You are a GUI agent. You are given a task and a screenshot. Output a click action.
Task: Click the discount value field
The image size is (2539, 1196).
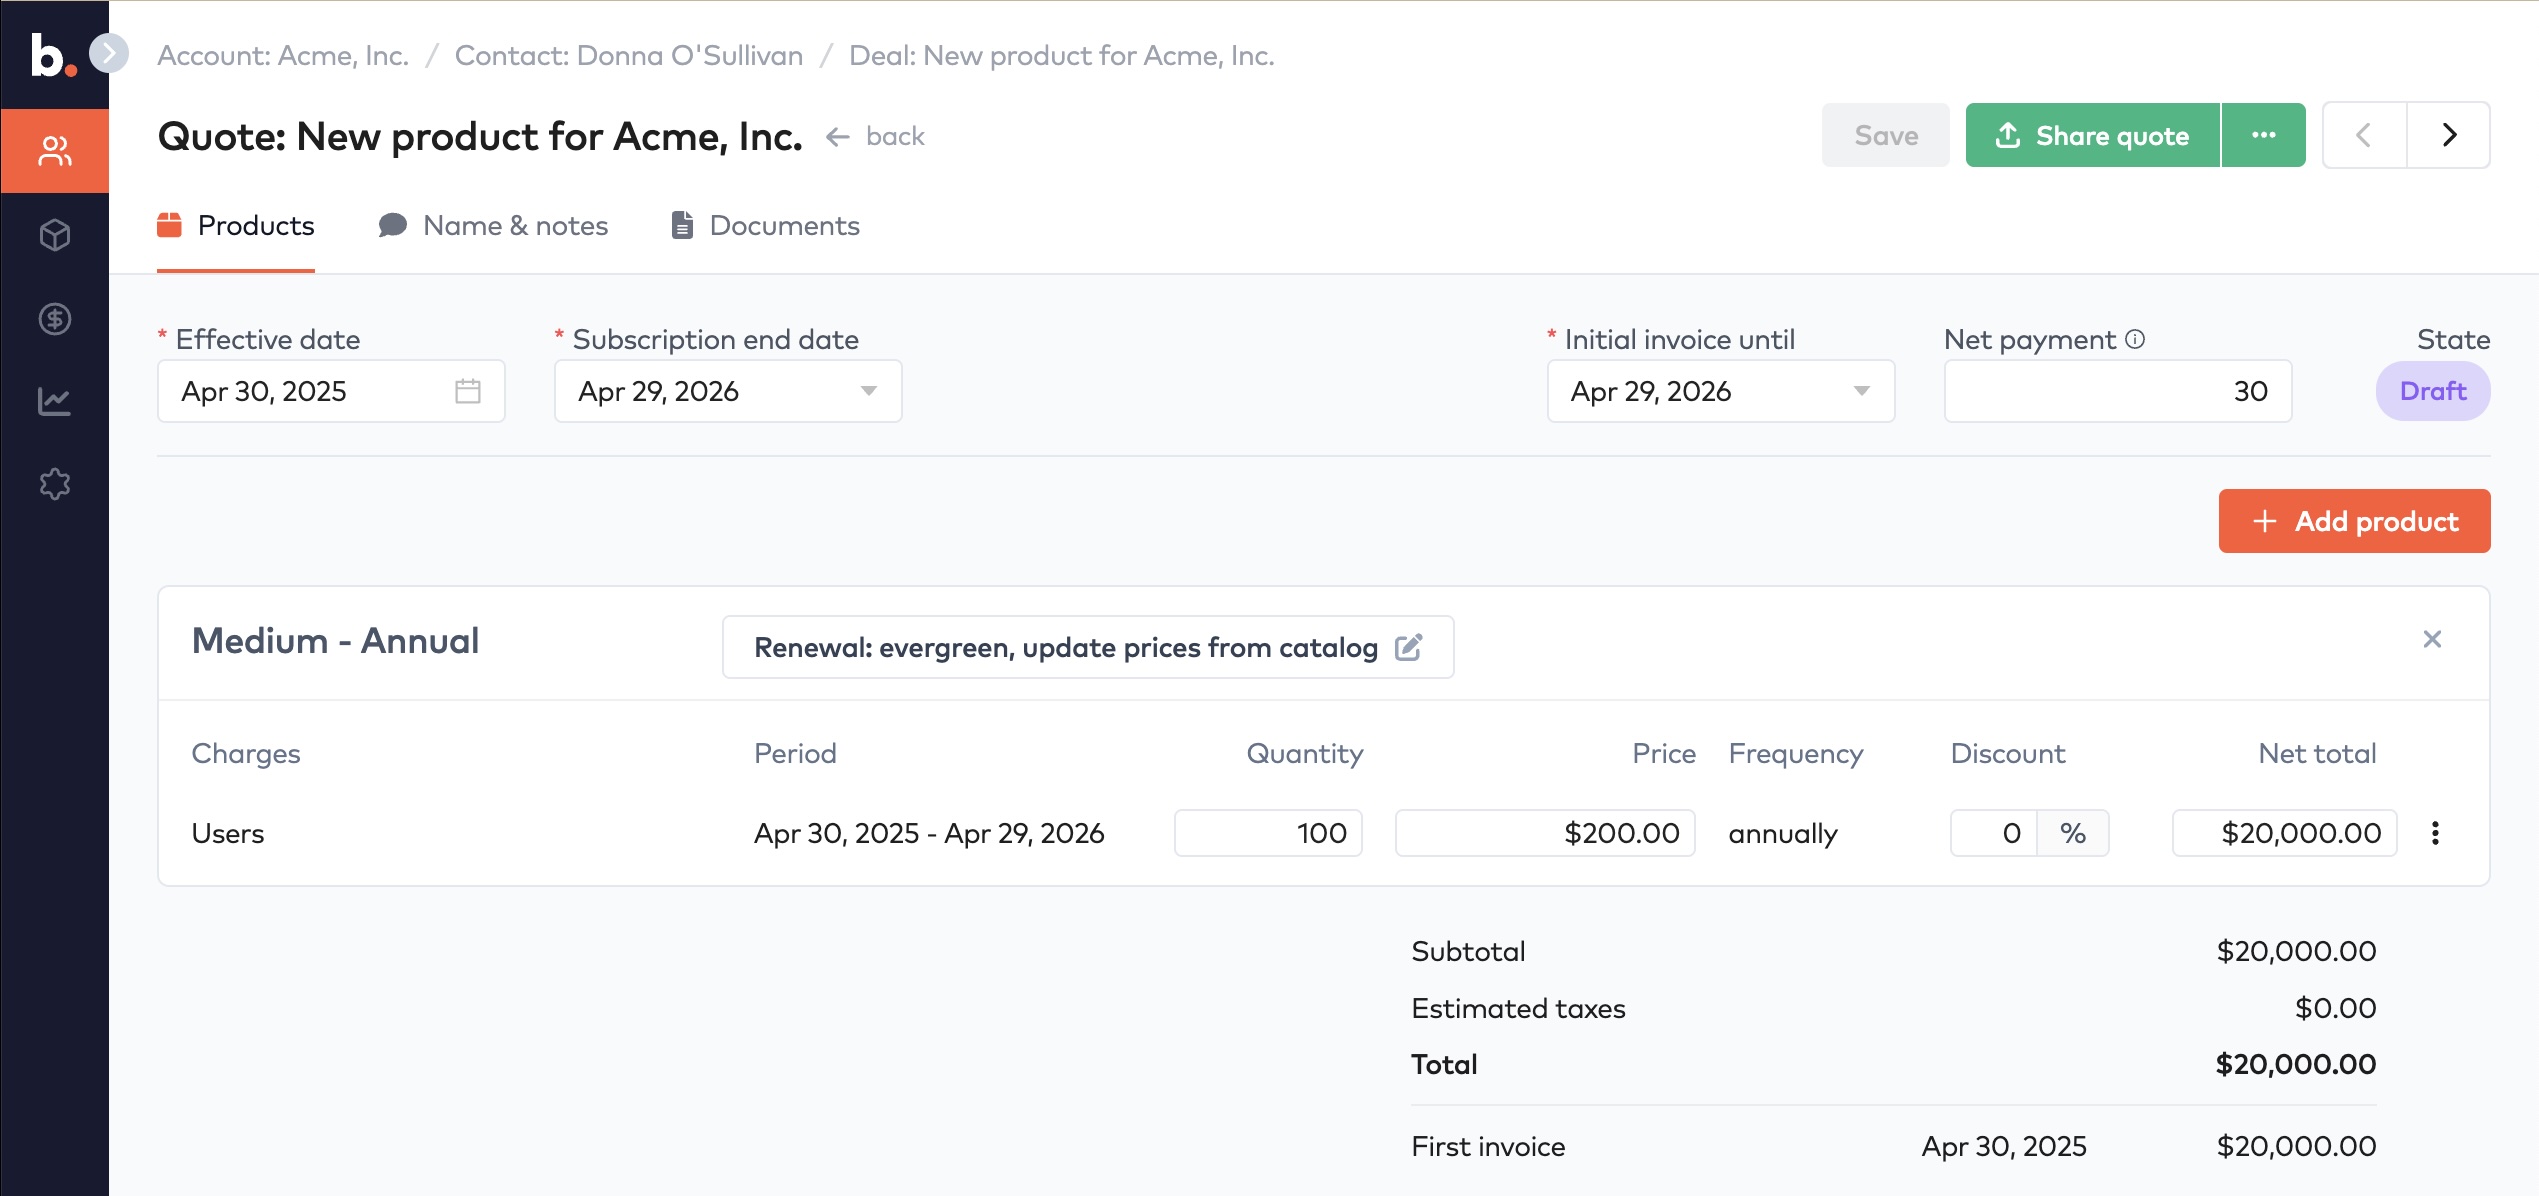coord(1994,833)
